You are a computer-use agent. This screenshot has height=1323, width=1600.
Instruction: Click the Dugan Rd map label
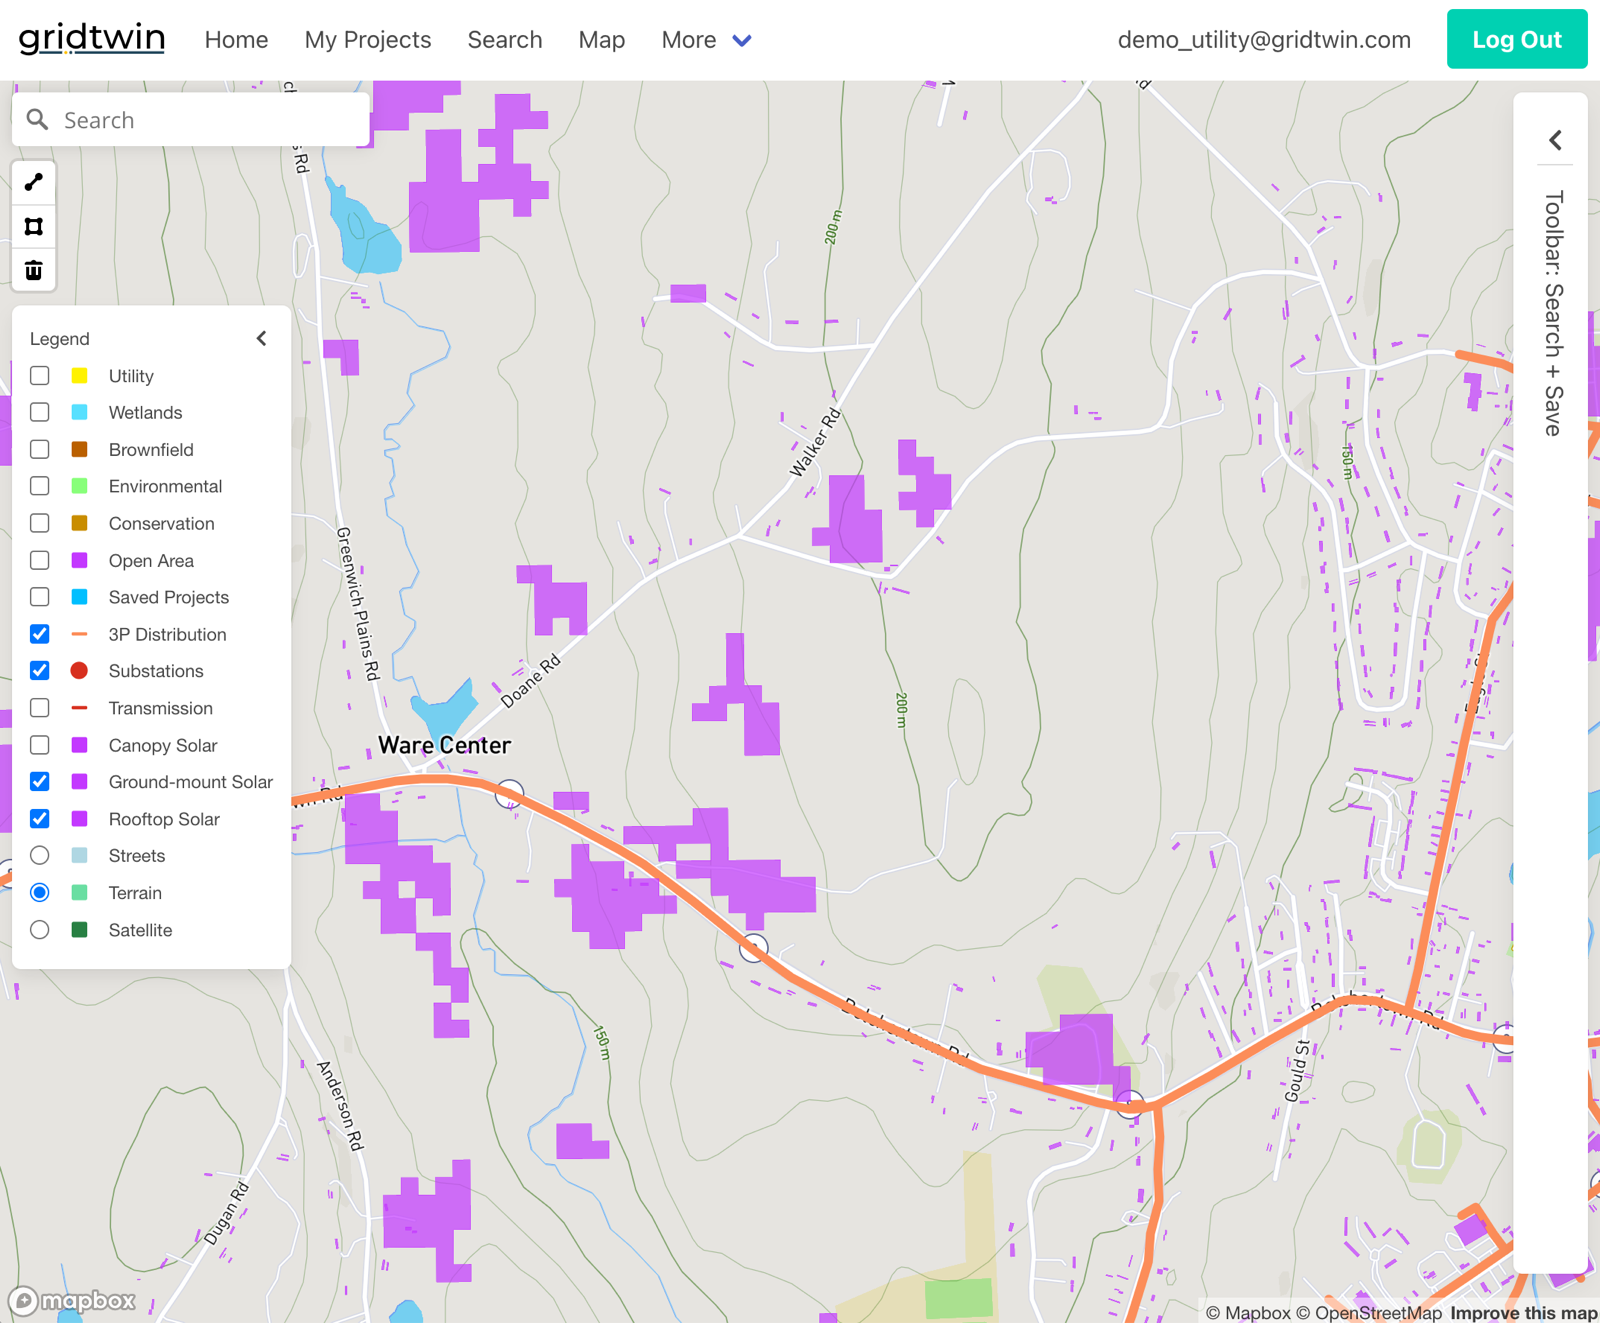coord(227,1213)
